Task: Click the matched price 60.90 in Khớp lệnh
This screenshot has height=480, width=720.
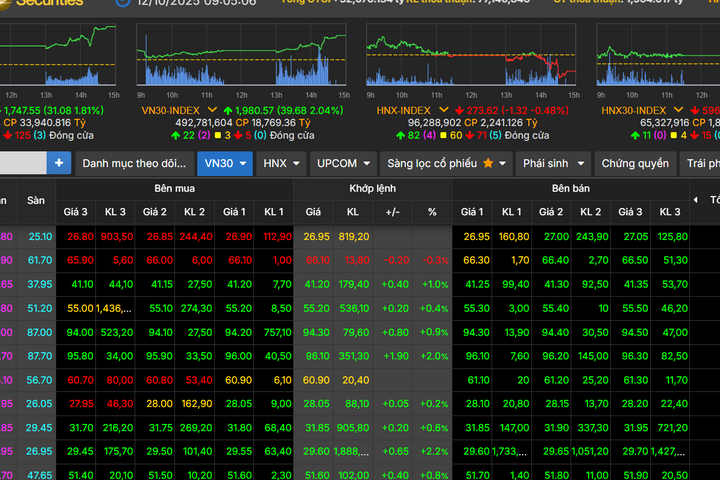Action: pos(316,380)
